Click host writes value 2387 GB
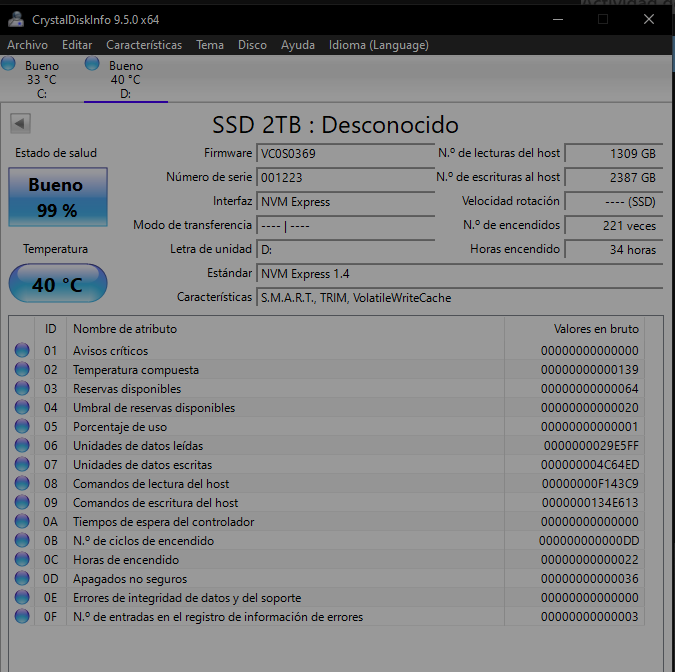Screen dimensions: 675x672 click(x=614, y=177)
